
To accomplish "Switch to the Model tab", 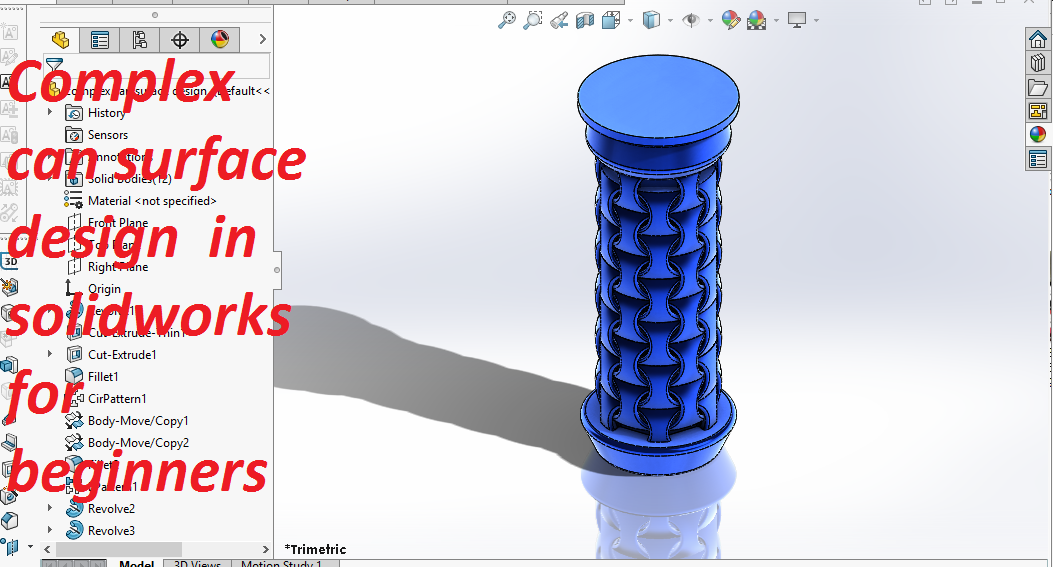I will coord(136,563).
